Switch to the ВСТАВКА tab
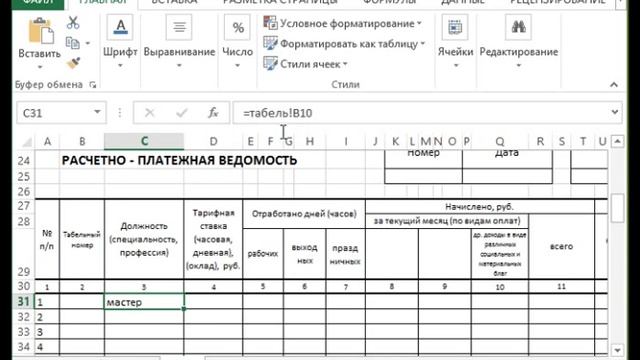This screenshot has width=640, height=360. coord(174,2)
